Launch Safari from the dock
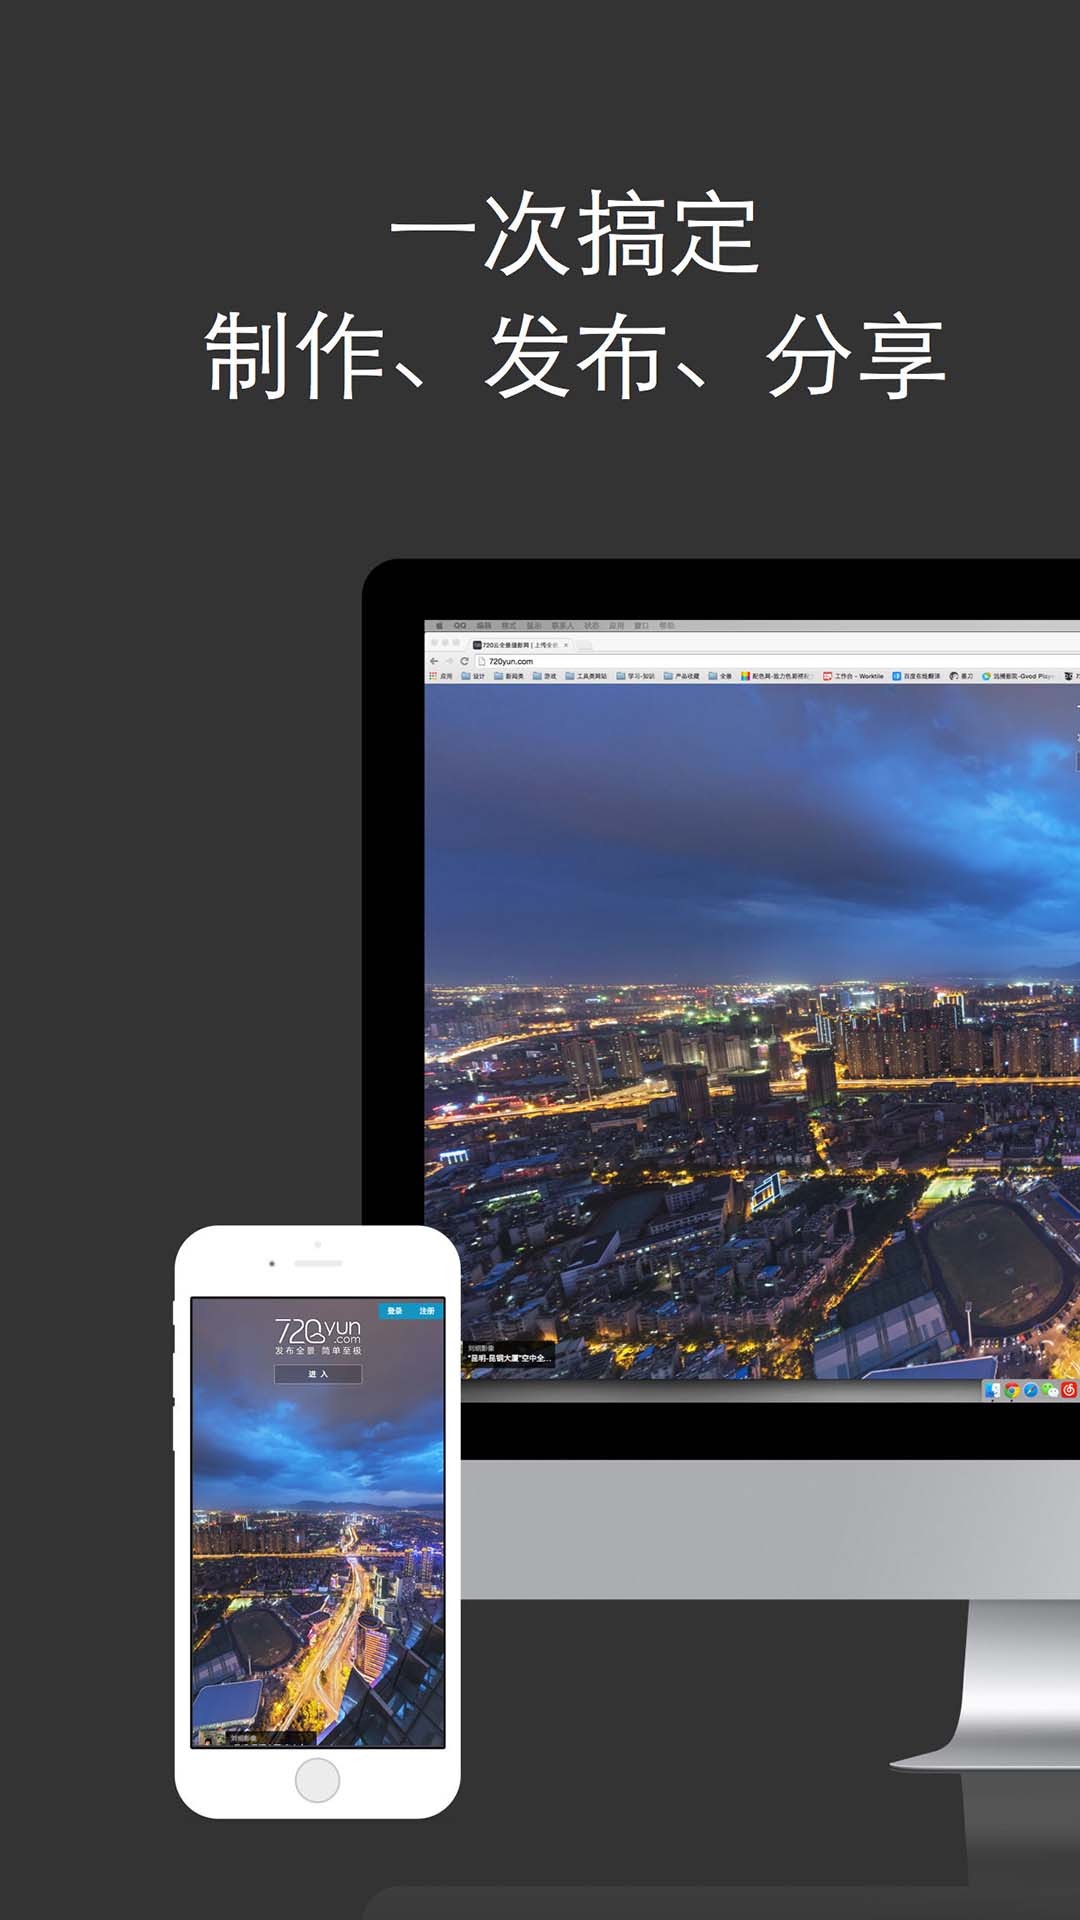Viewport: 1080px width, 1920px height. (x=1031, y=1390)
